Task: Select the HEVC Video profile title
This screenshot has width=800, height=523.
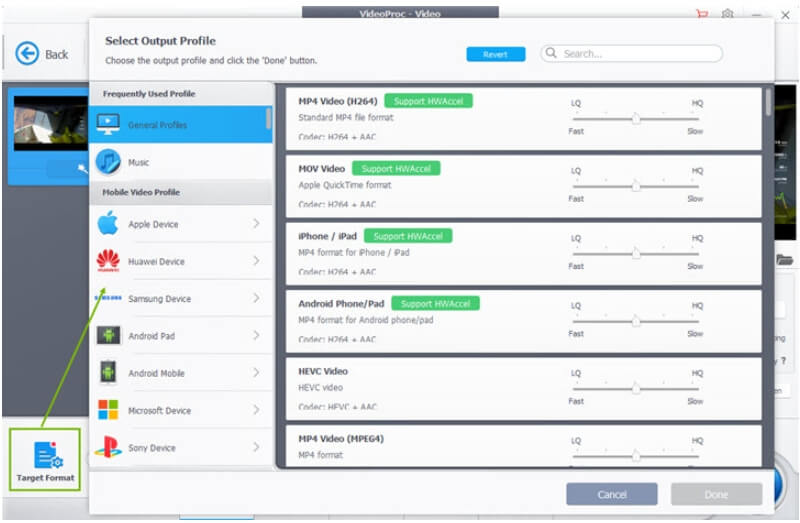Action: (x=323, y=371)
